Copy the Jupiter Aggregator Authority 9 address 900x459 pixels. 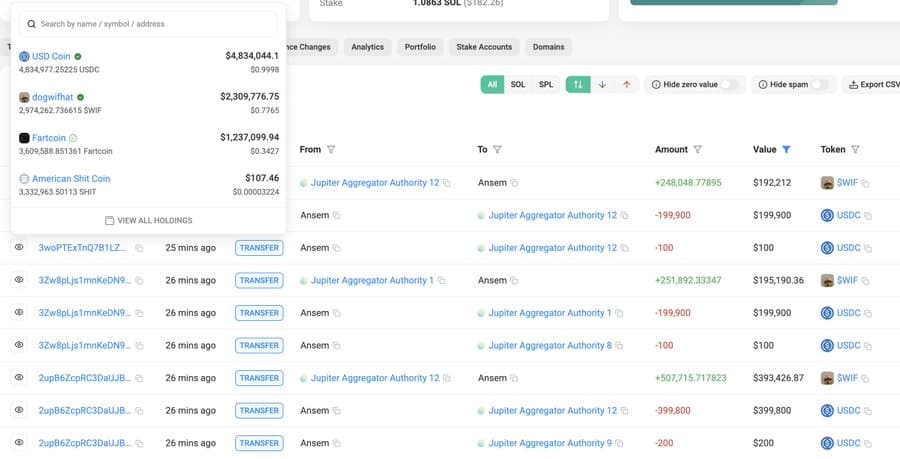[620, 443]
